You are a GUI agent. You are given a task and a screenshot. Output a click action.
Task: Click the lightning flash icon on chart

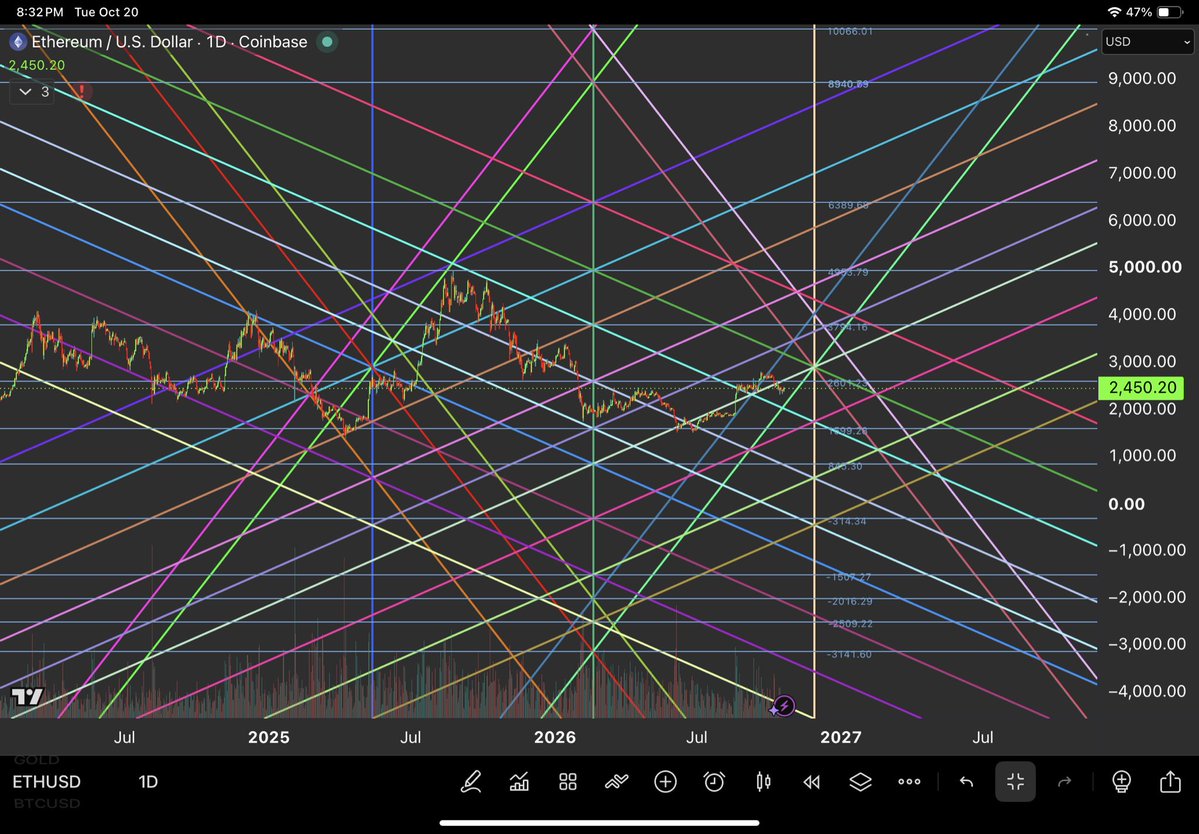click(784, 706)
